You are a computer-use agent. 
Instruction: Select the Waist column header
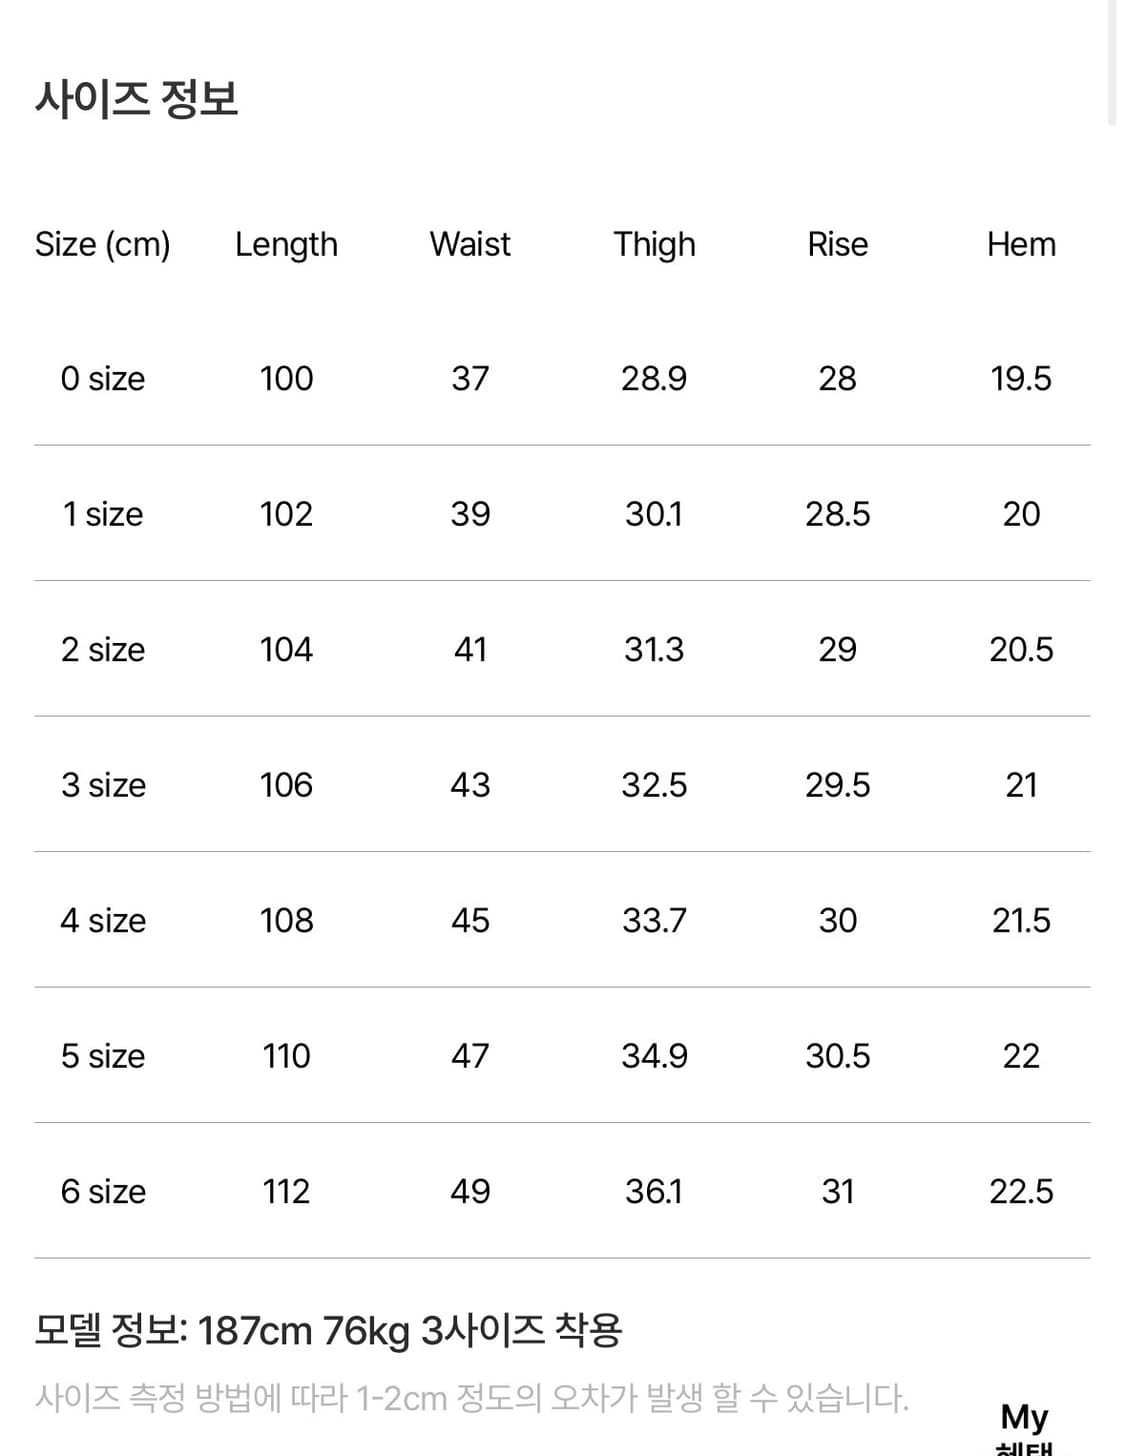coord(470,244)
